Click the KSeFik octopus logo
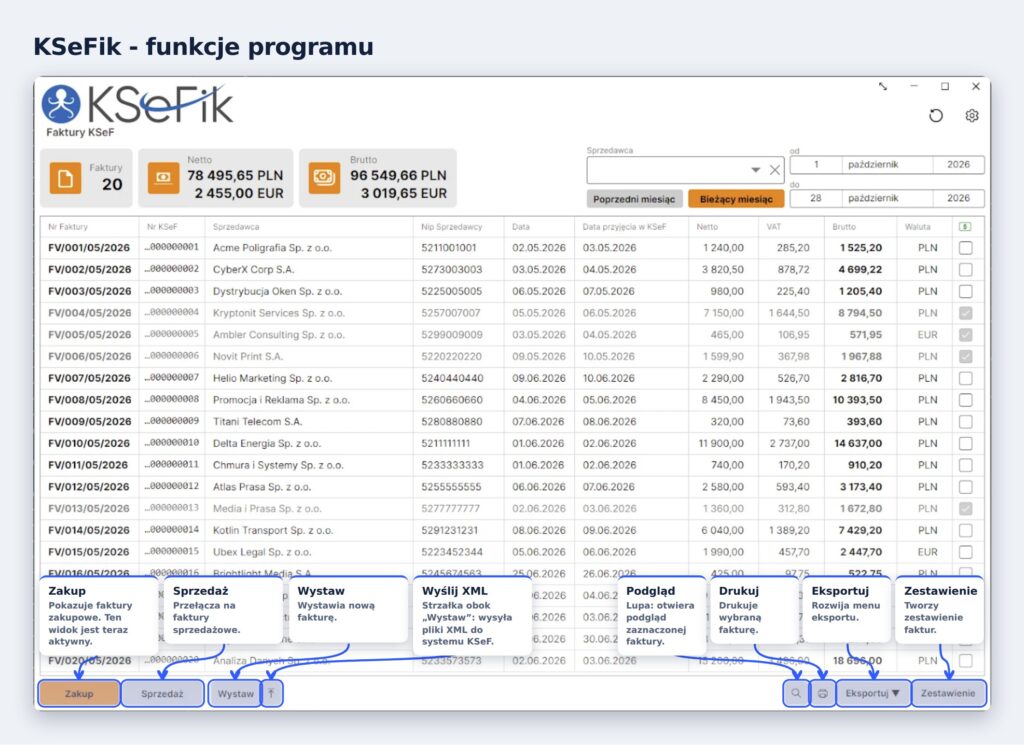Viewport: 1024px width, 745px height. pyautogui.click(x=61, y=104)
